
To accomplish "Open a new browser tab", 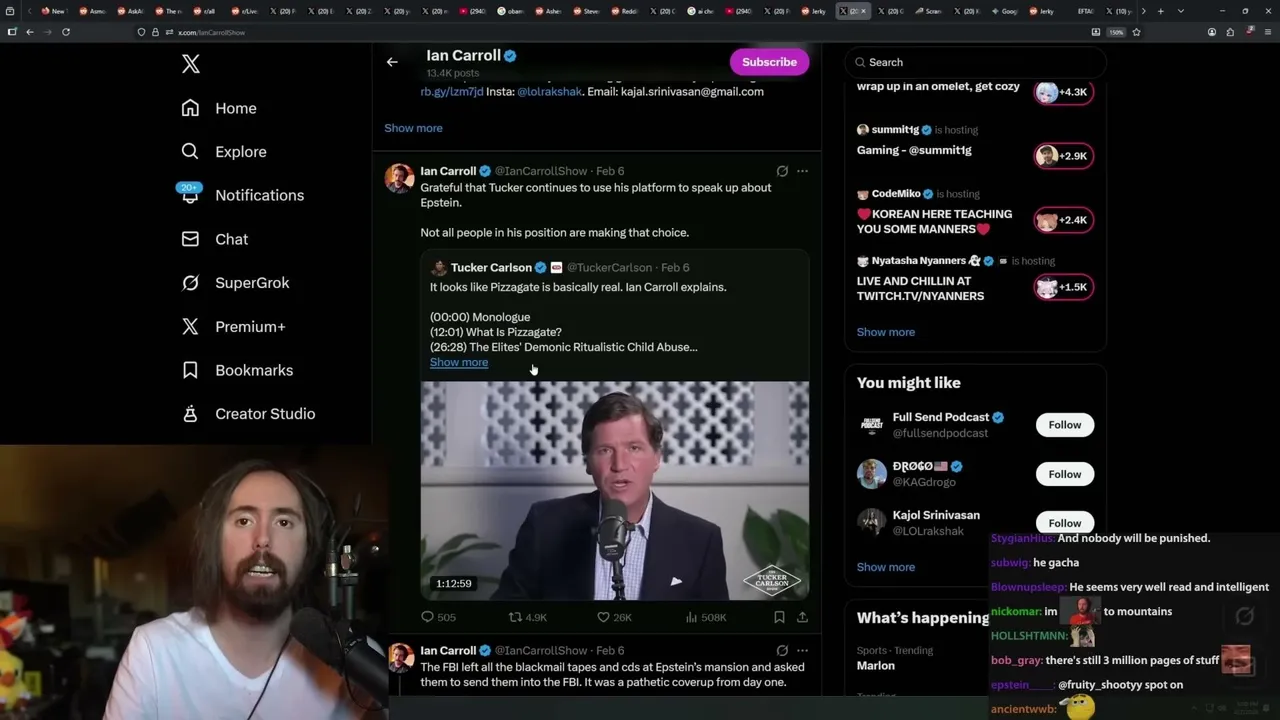I will pyautogui.click(x=1160, y=11).
